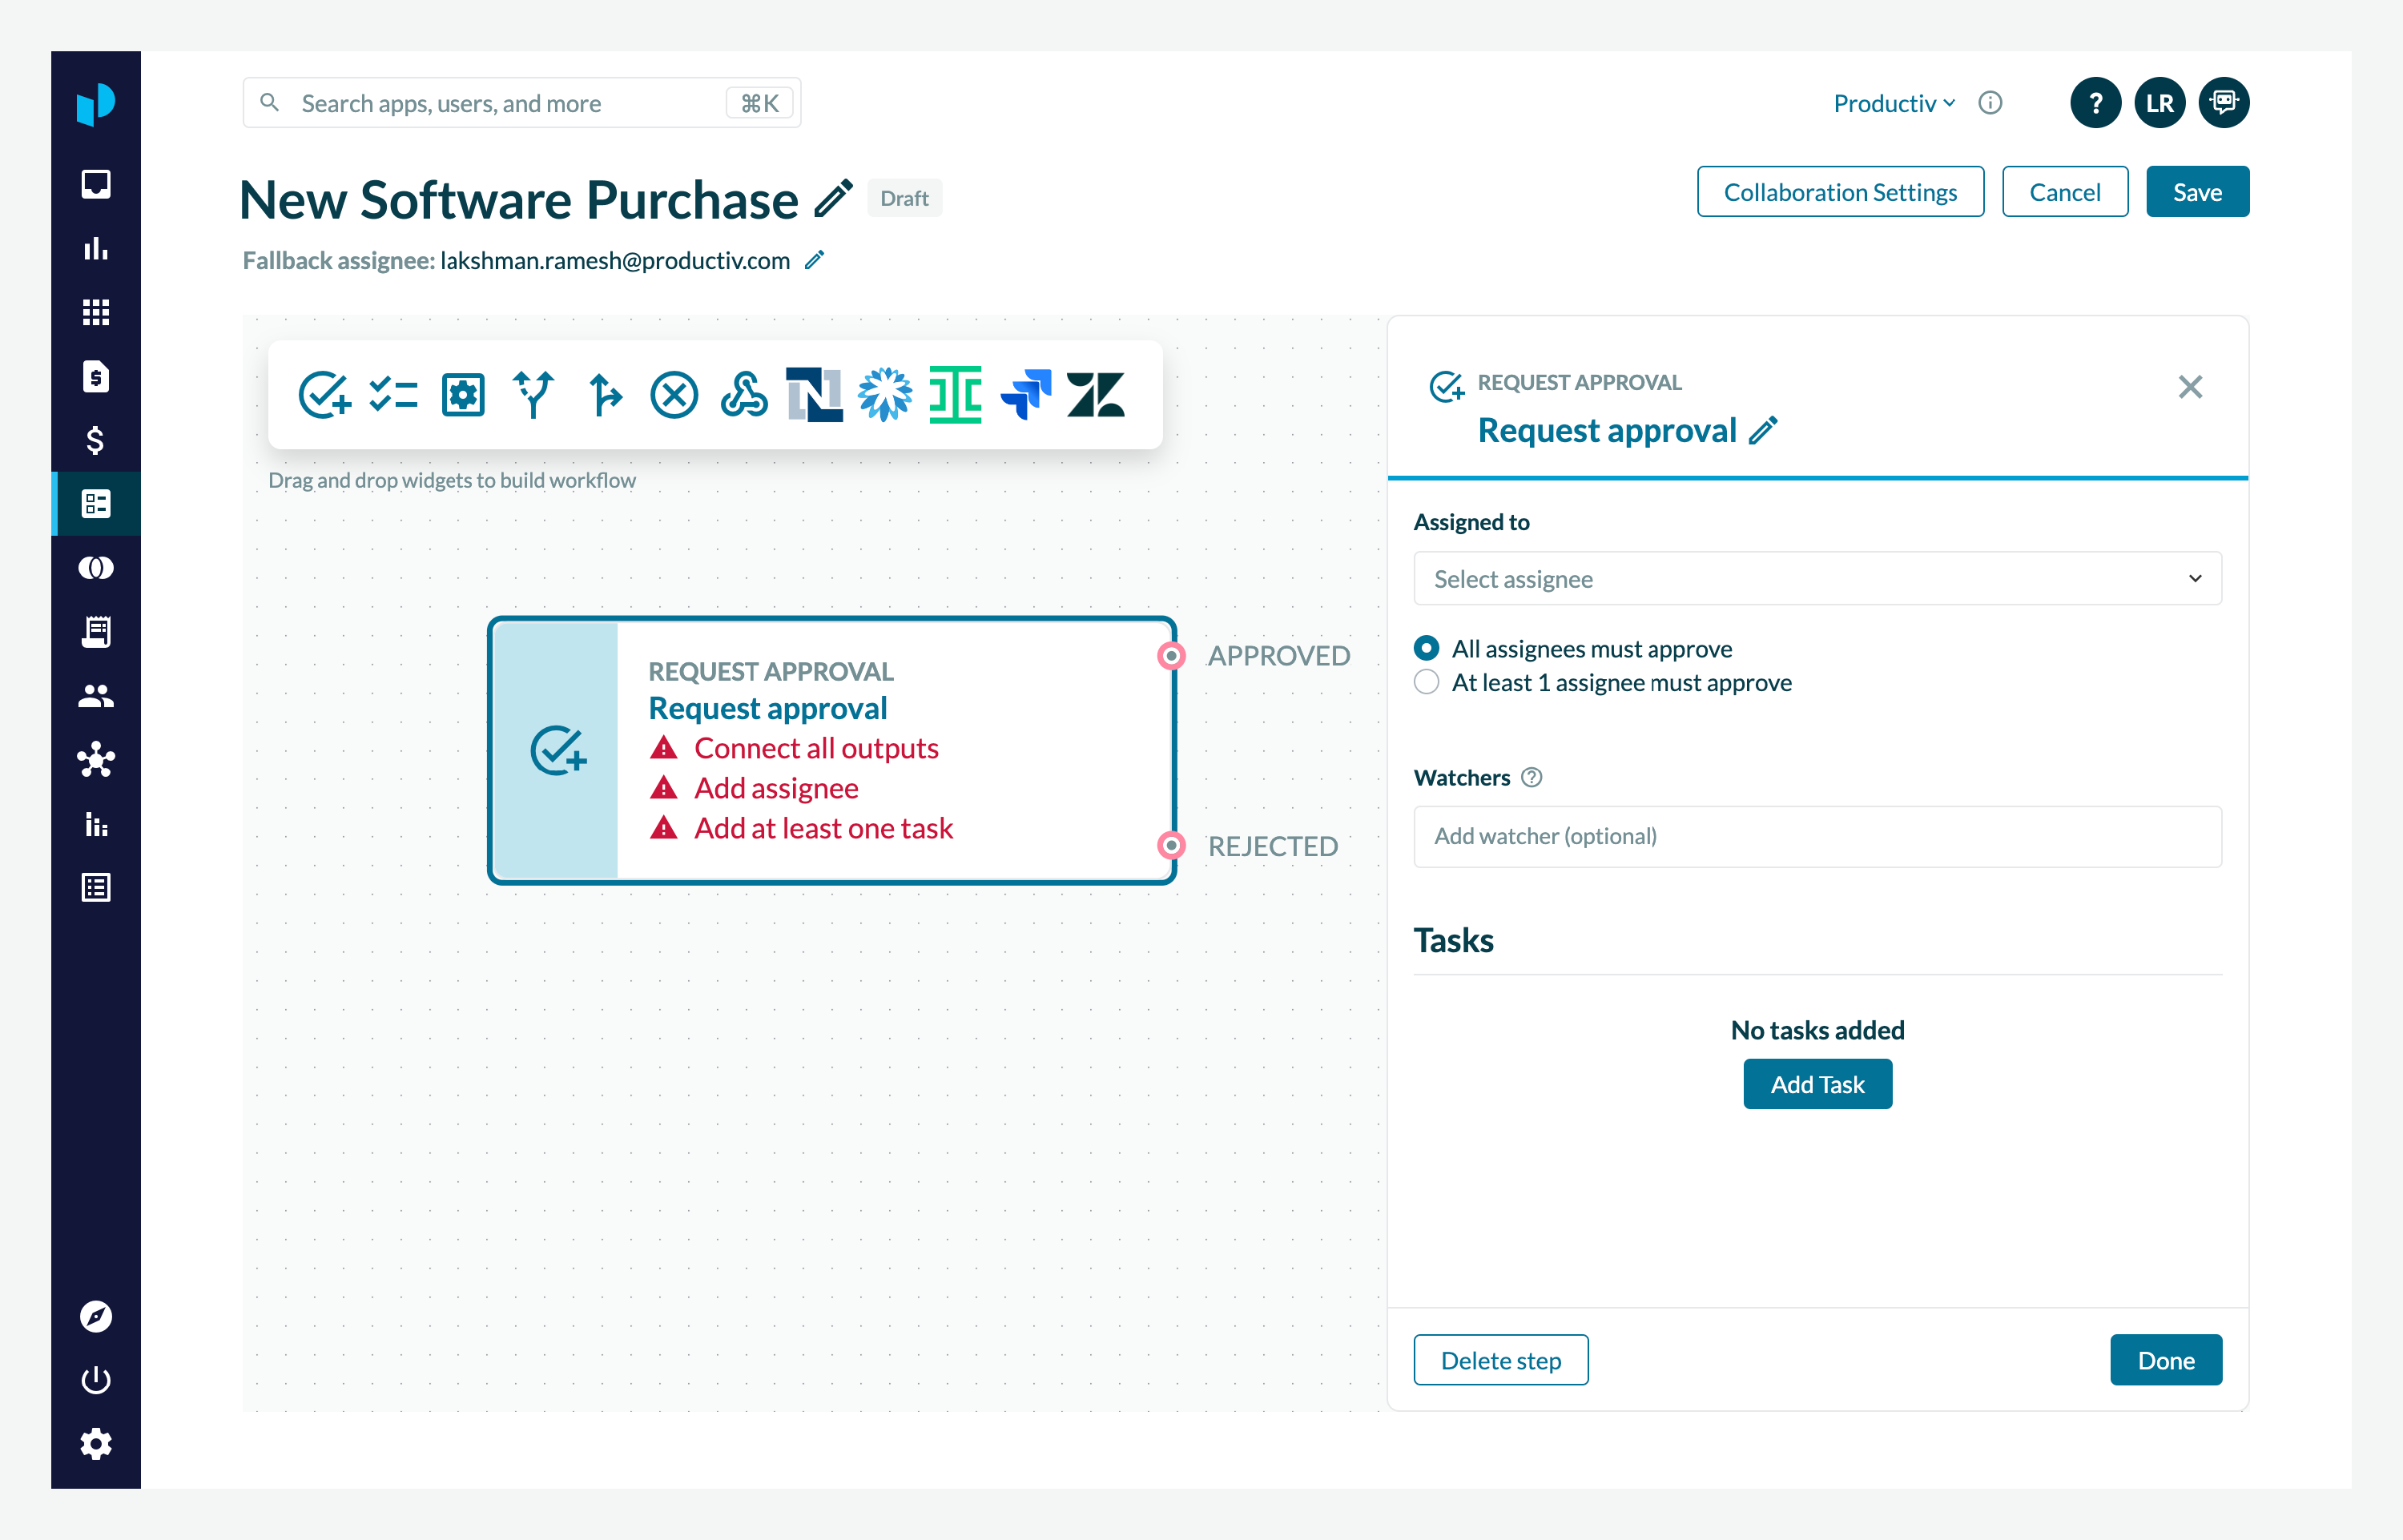Open the inbox item in sidebar
Image resolution: width=2403 pixels, height=1540 pixels.
point(96,184)
